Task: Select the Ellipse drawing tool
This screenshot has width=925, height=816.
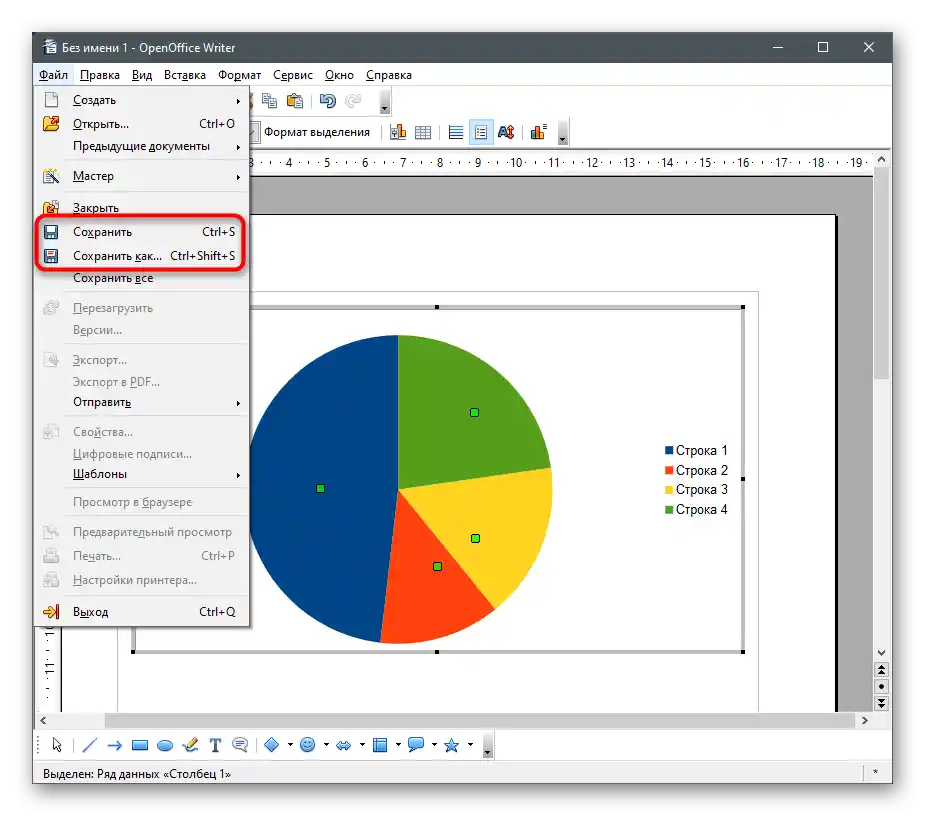Action: (x=165, y=746)
